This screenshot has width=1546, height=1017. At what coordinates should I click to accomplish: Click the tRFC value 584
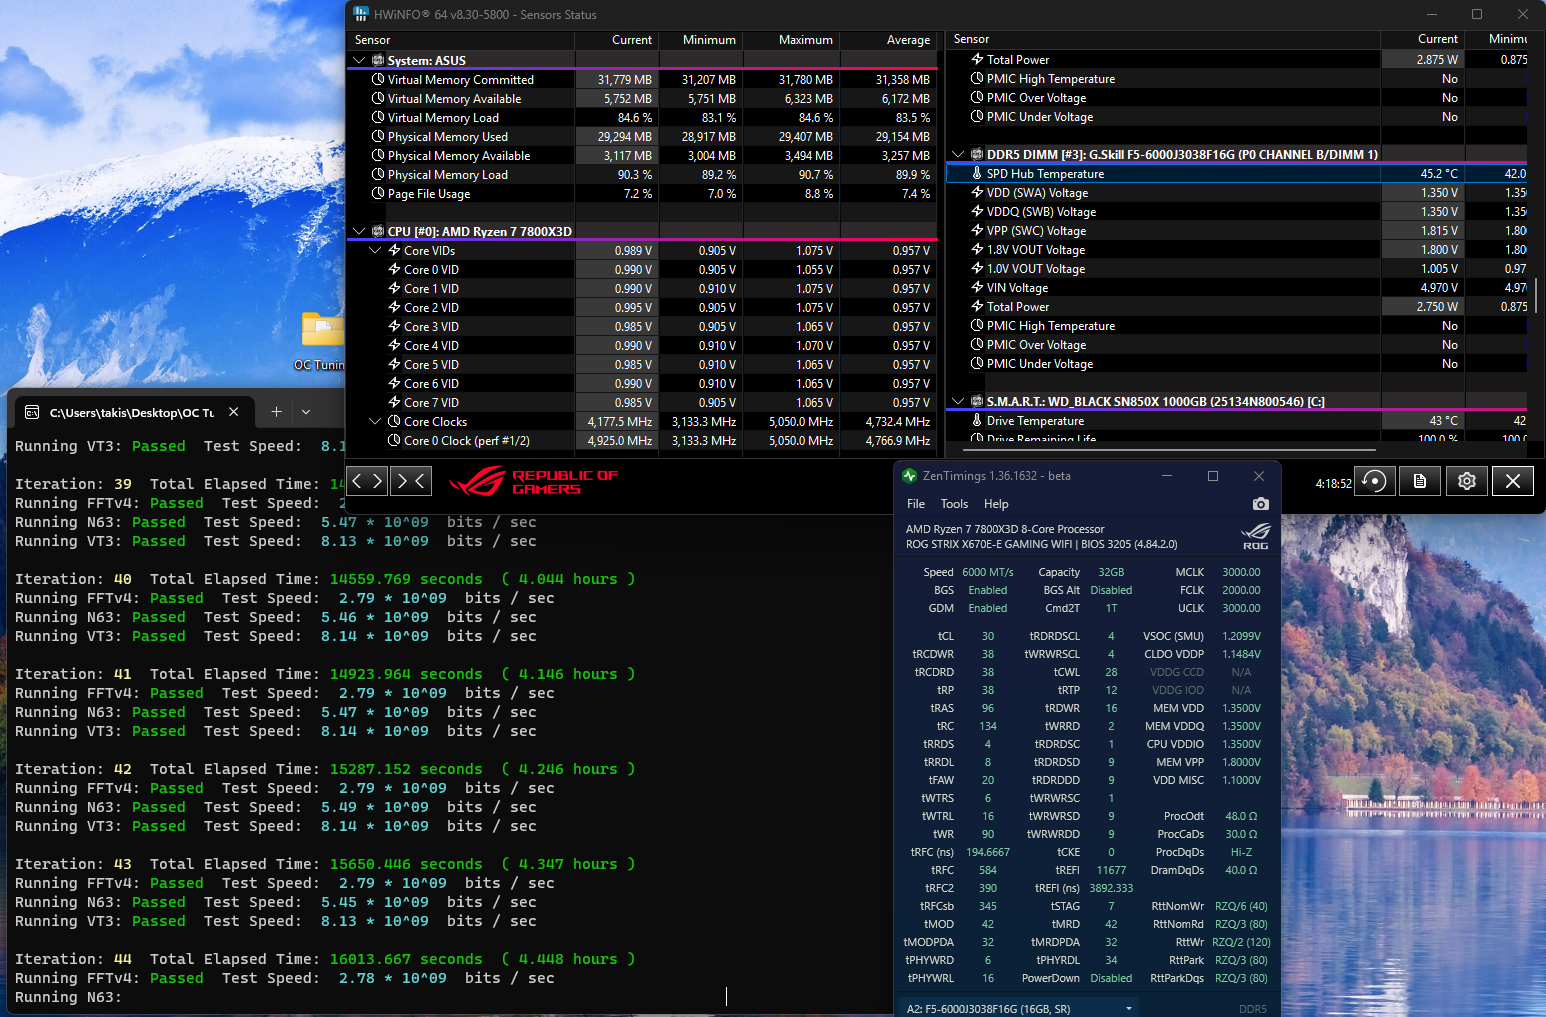pos(987,870)
